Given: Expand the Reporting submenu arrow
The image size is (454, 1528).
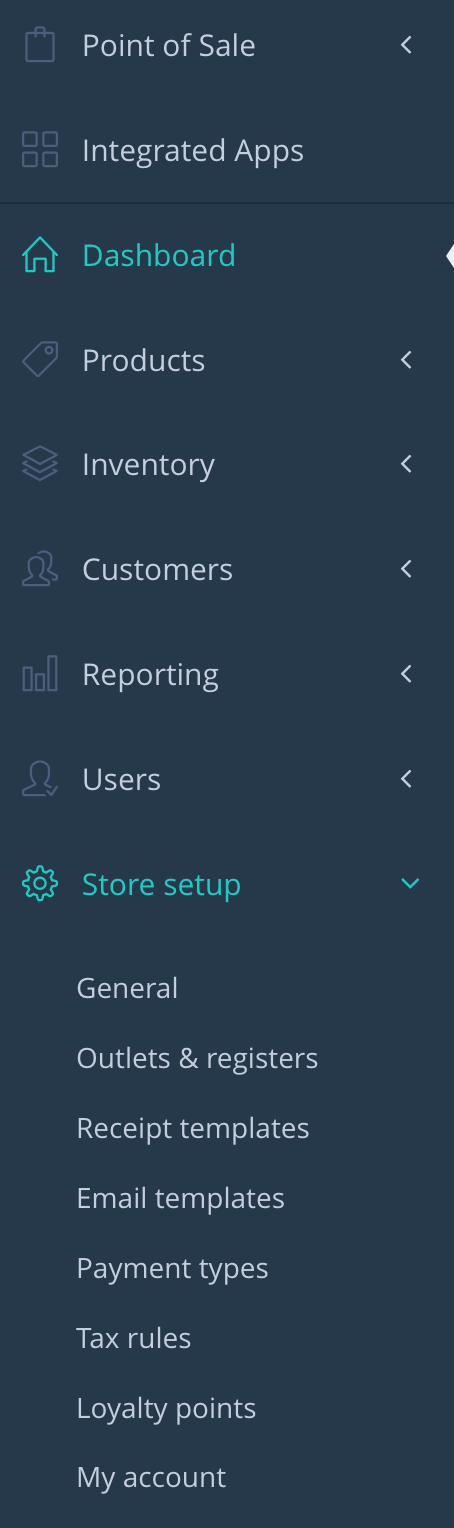Looking at the screenshot, I should 406,674.
